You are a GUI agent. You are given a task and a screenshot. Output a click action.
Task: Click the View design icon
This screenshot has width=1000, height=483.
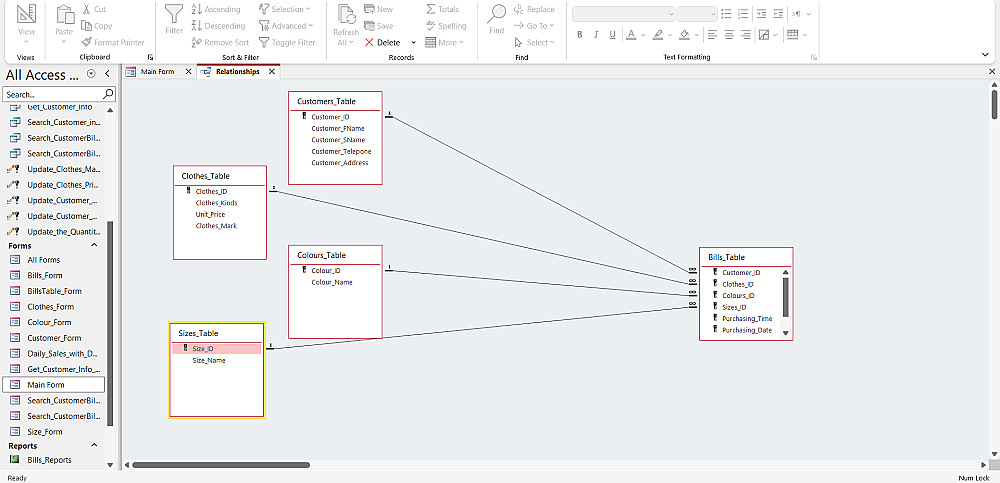point(26,15)
